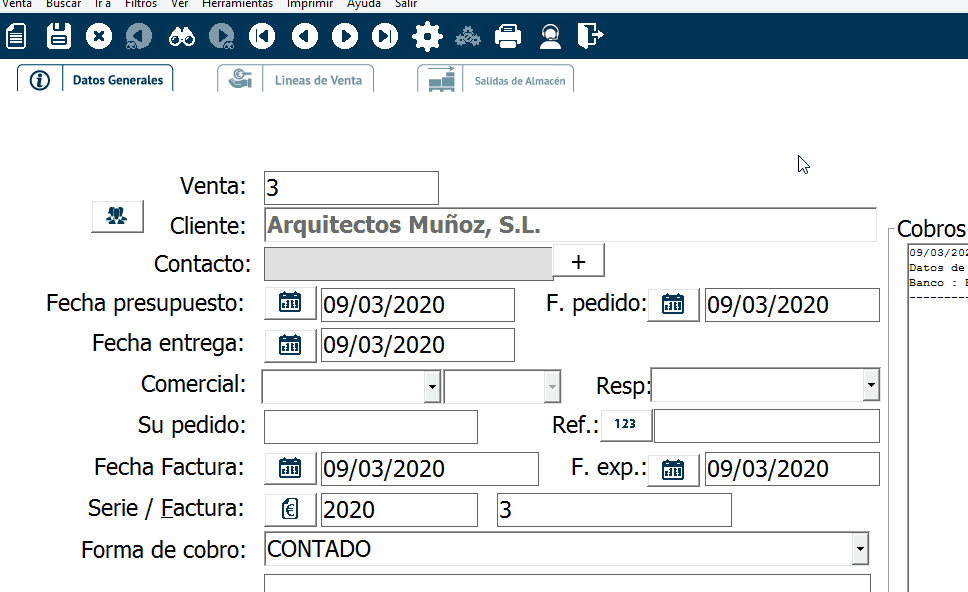The width and height of the screenshot is (968, 592).
Task: Click the new document toolbar icon
Action: [x=16, y=37]
